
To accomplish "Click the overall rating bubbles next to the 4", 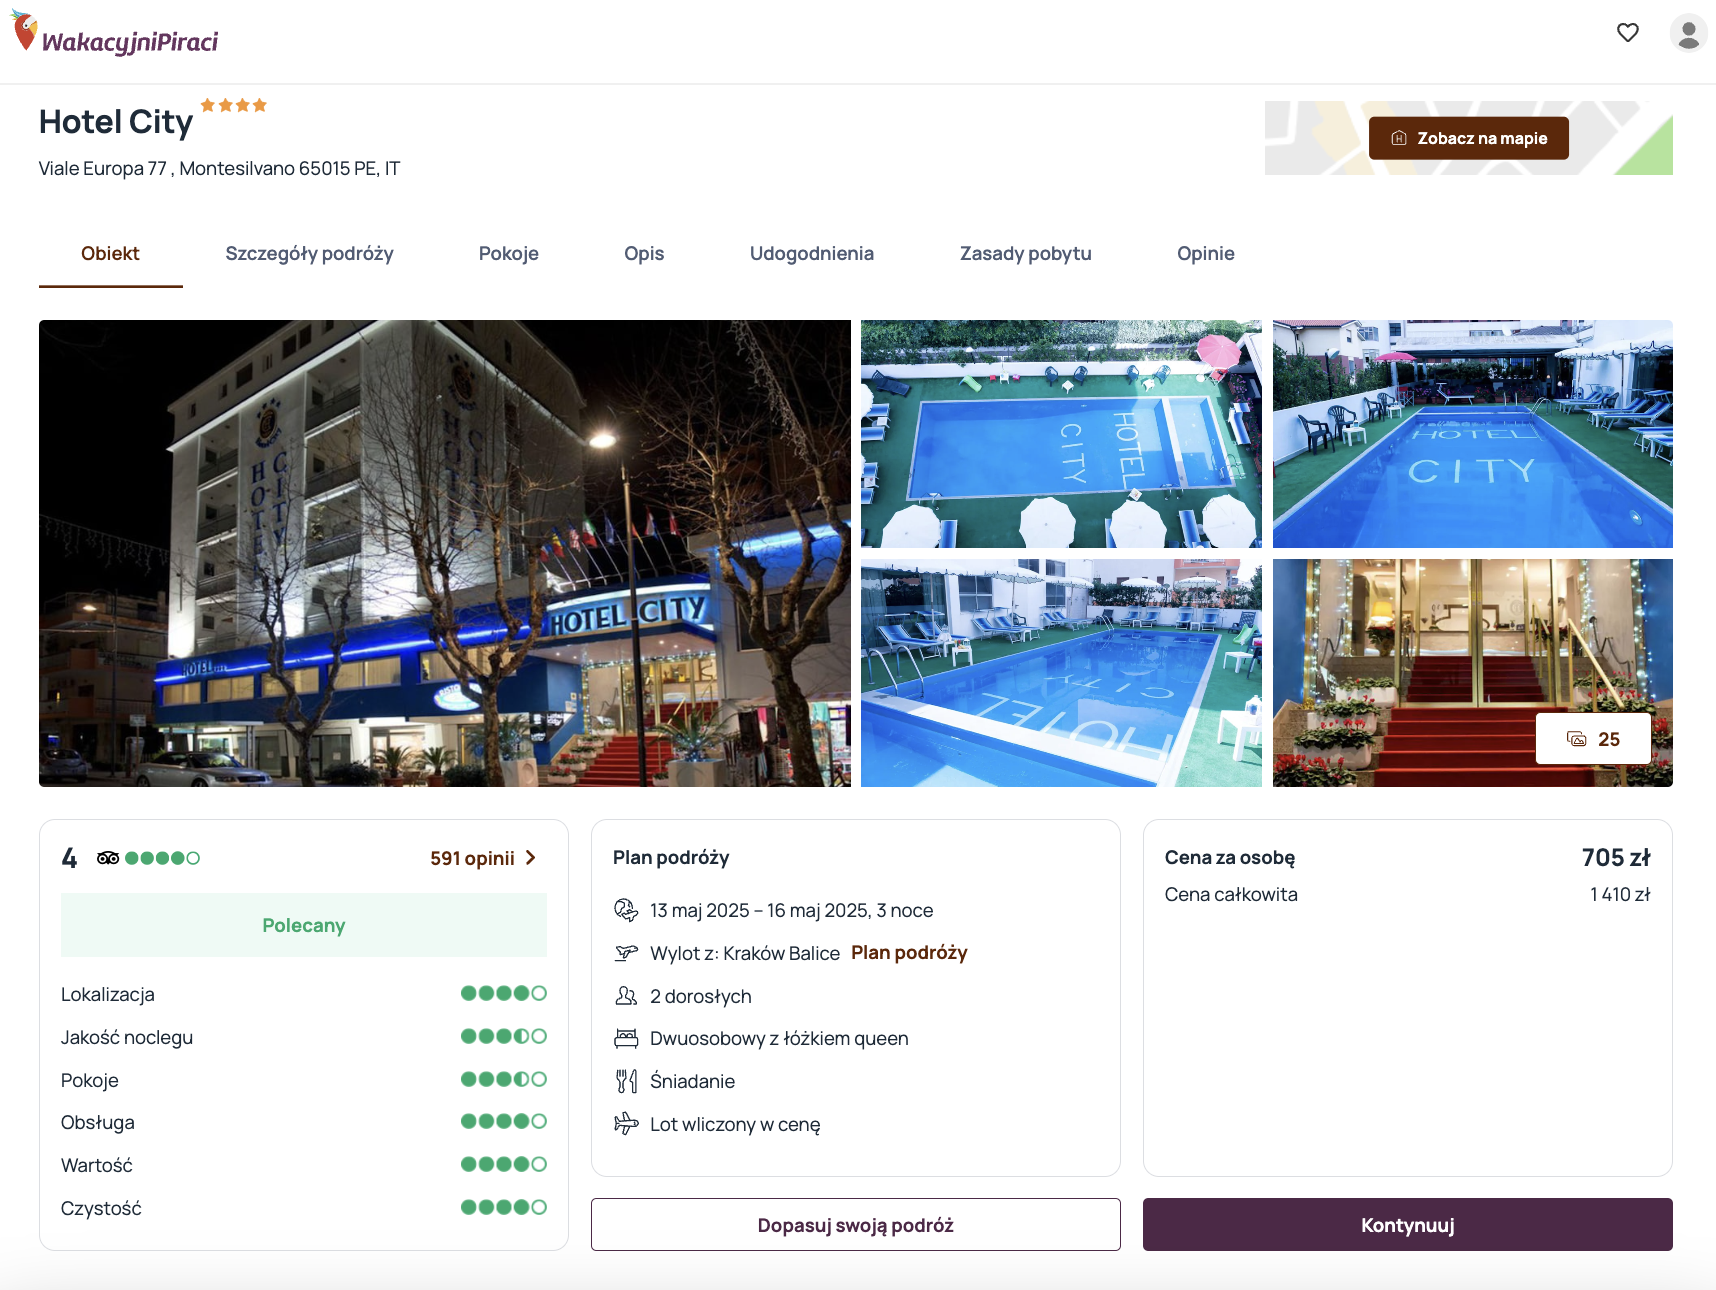I will [162, 858].
